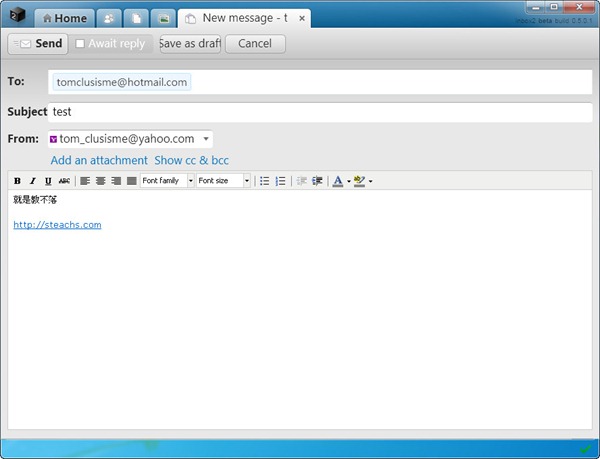Maximize the inbox2 window
Image resolution: width=600 pixels, height=459 pixels.
pos(554,7)
